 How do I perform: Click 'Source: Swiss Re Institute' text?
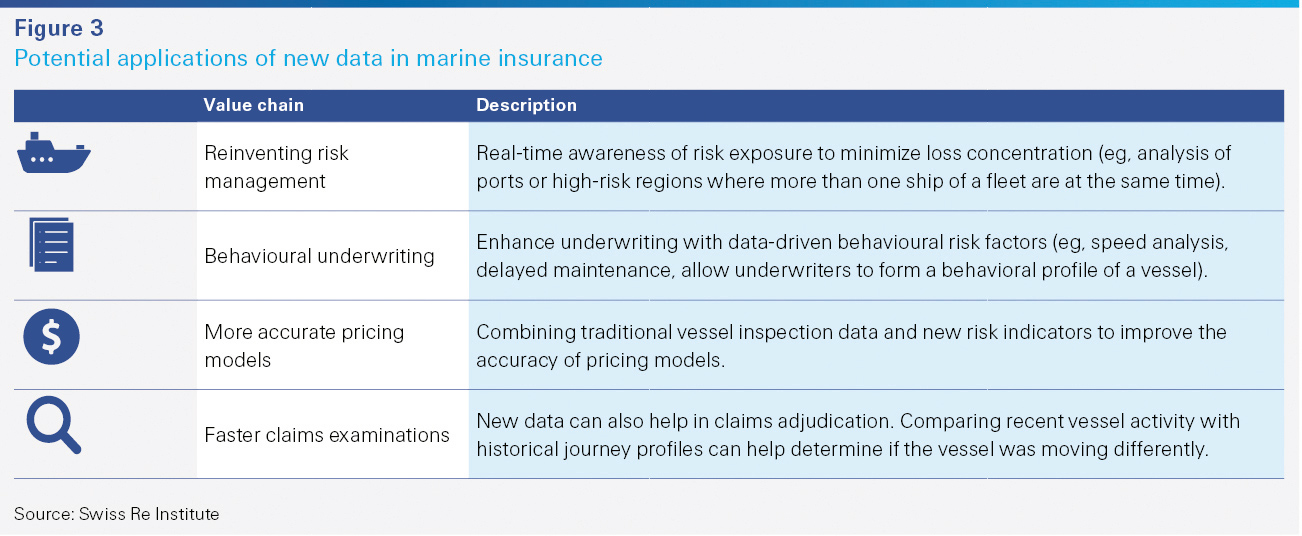pos(116,514)
